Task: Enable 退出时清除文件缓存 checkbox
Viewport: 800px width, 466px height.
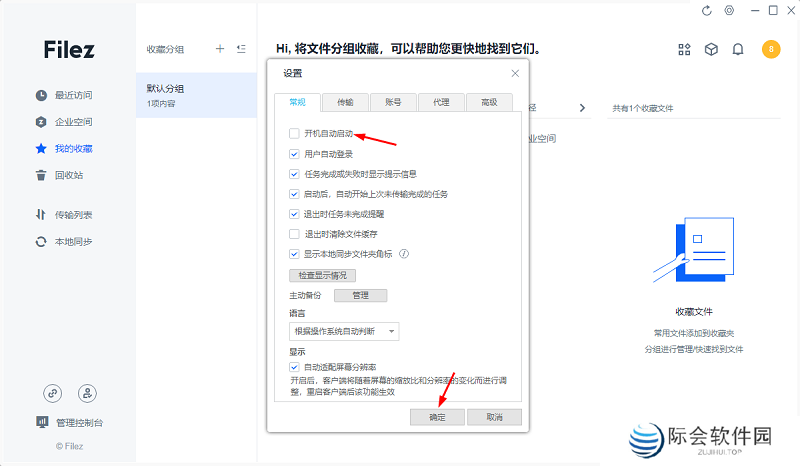Action: [x=294, y=234]
